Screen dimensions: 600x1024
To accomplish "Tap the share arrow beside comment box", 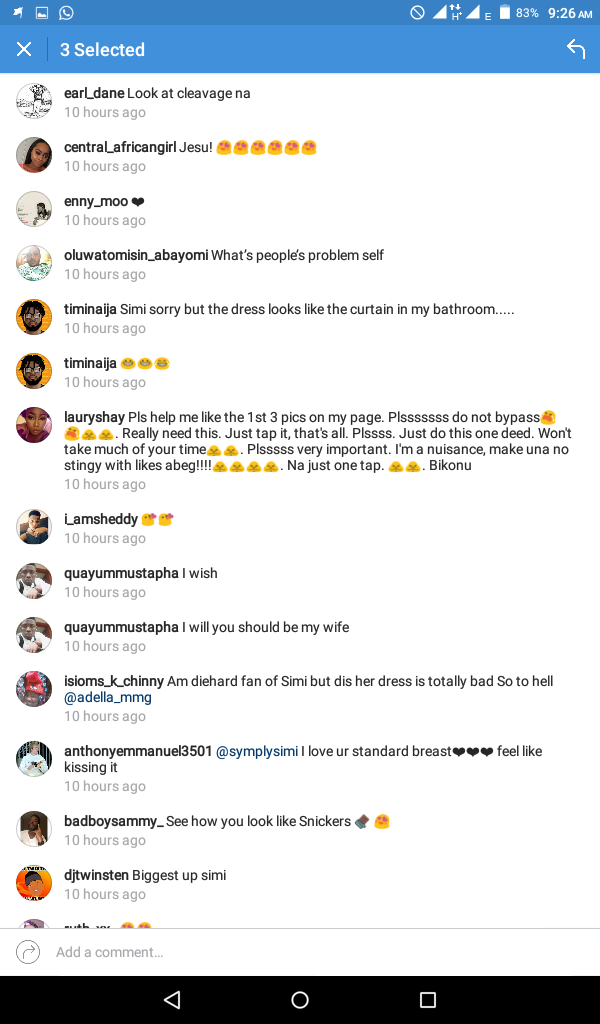I will 28,952.
